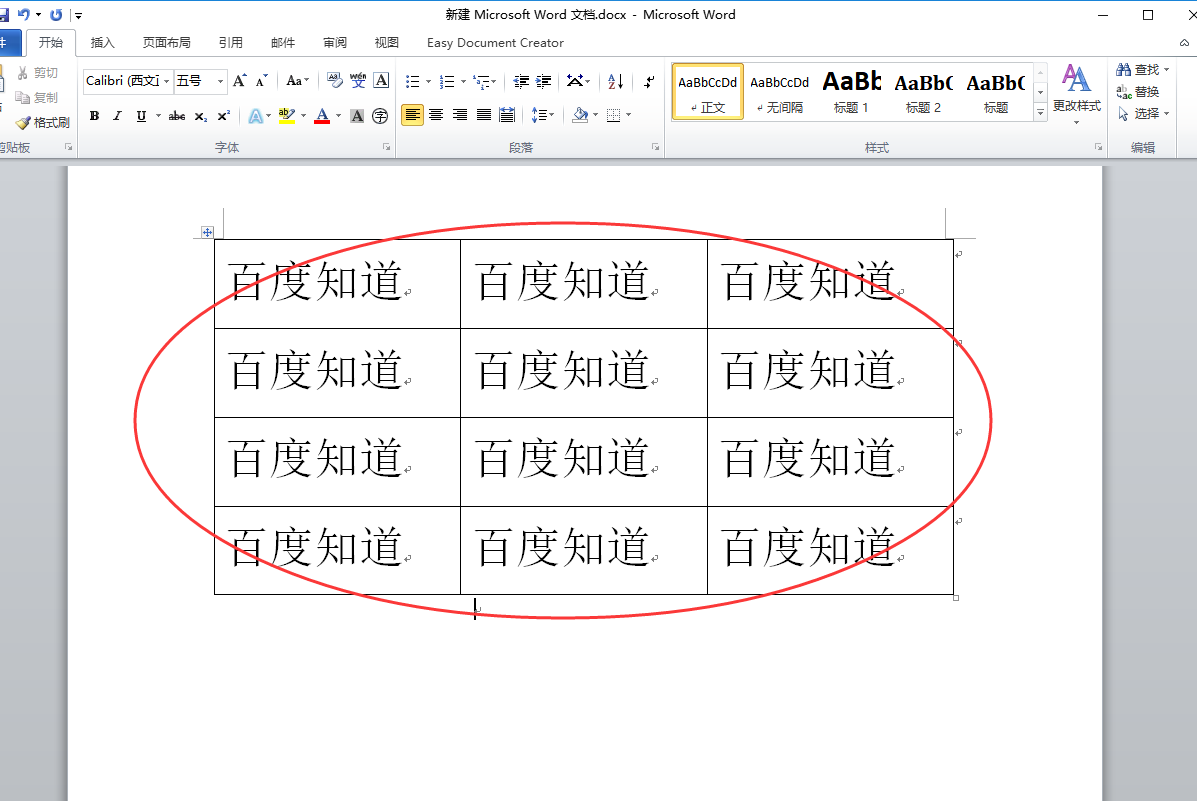
Task: Click Redo icon in quick access toolbar
Action: (x=56, y=15)
